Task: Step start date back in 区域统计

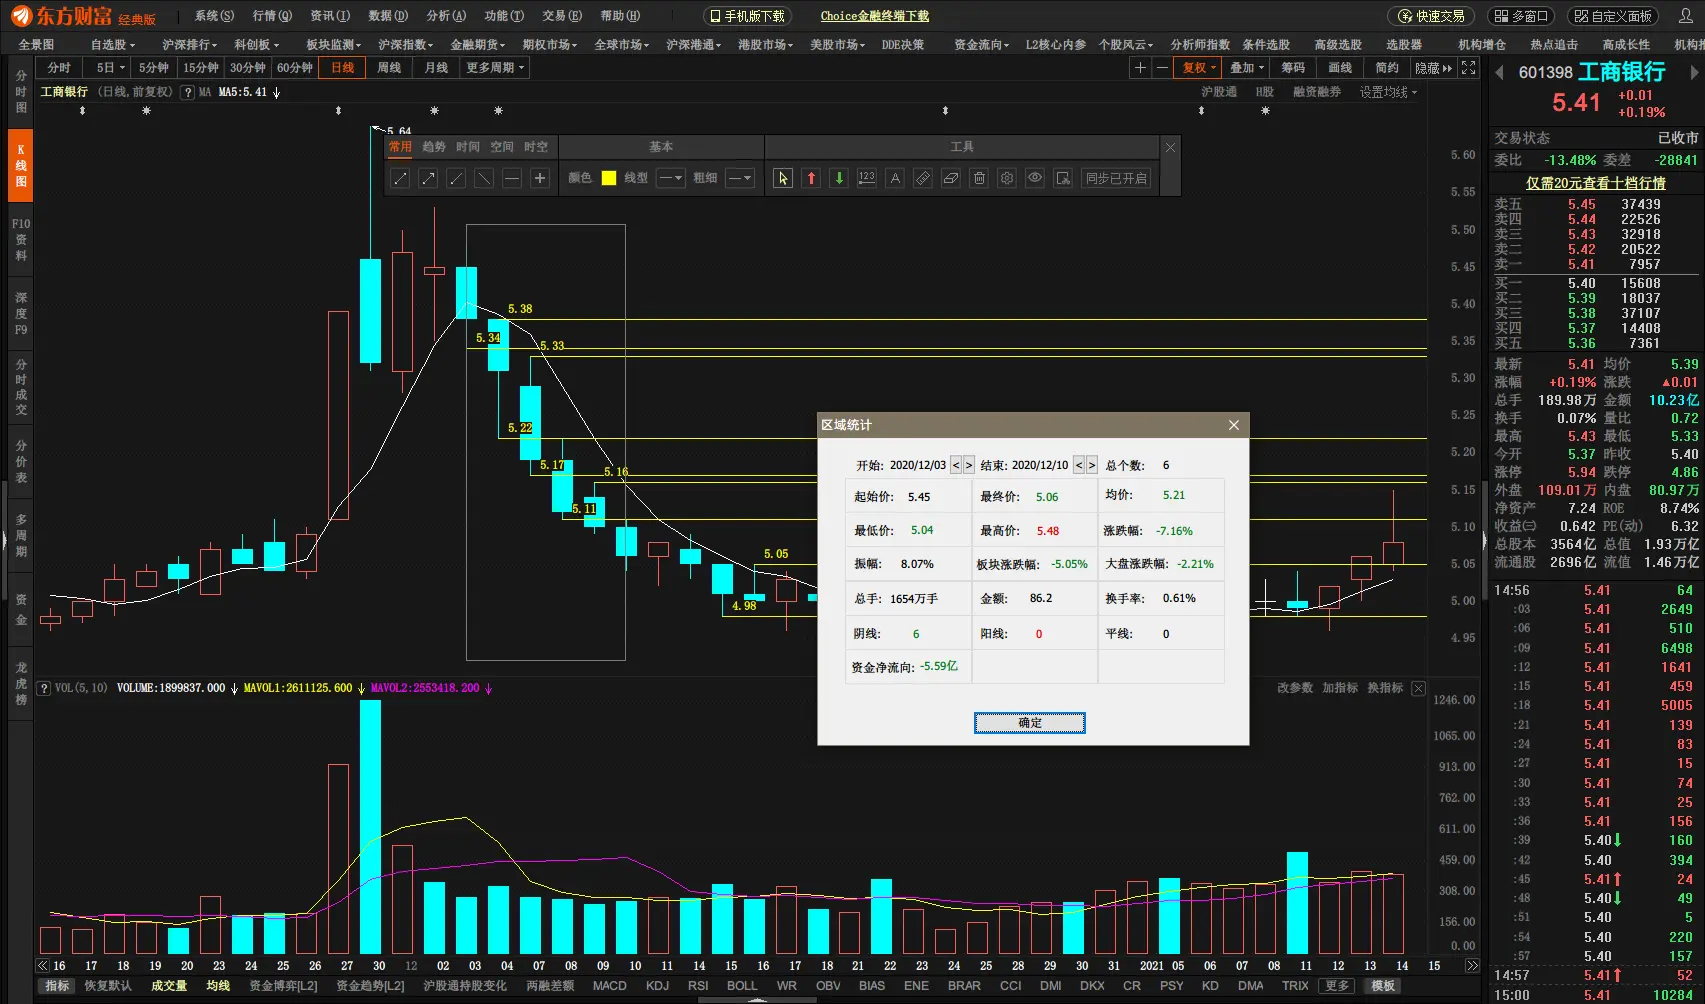Action: (956, 465)
